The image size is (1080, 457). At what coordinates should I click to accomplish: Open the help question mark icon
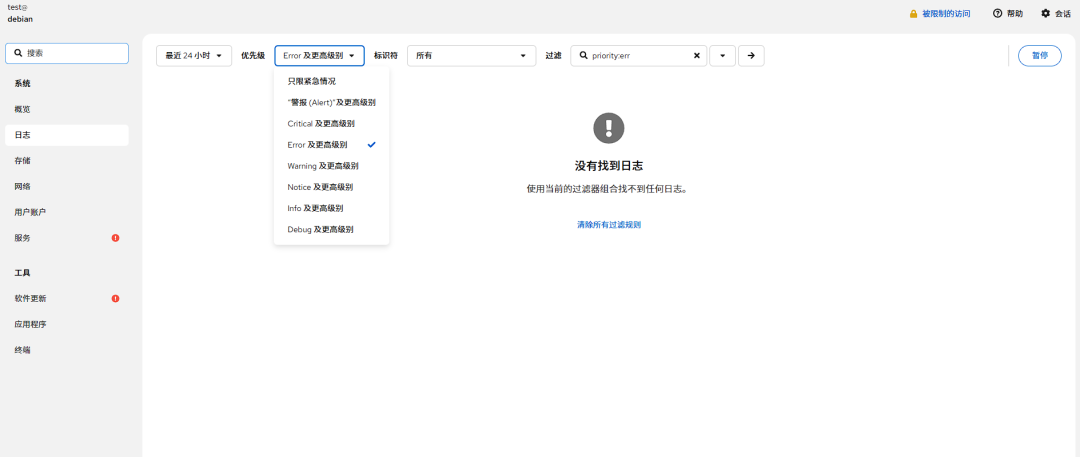point(997,13)
